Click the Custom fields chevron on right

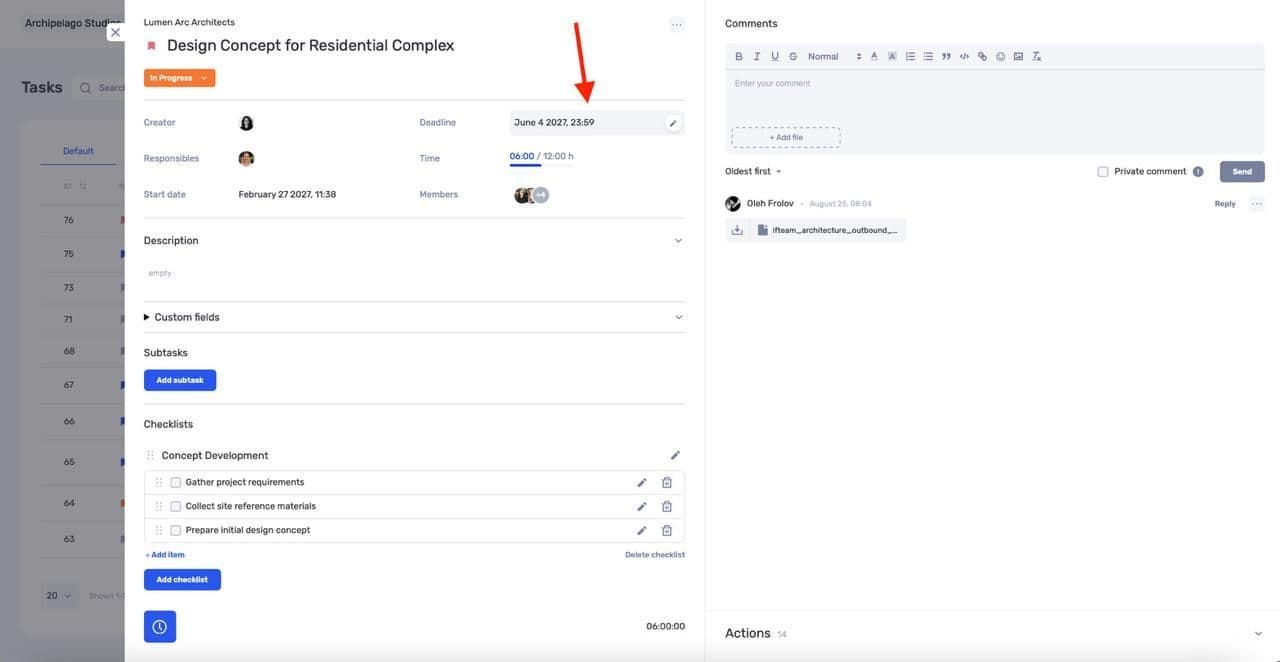coord(678,317)
